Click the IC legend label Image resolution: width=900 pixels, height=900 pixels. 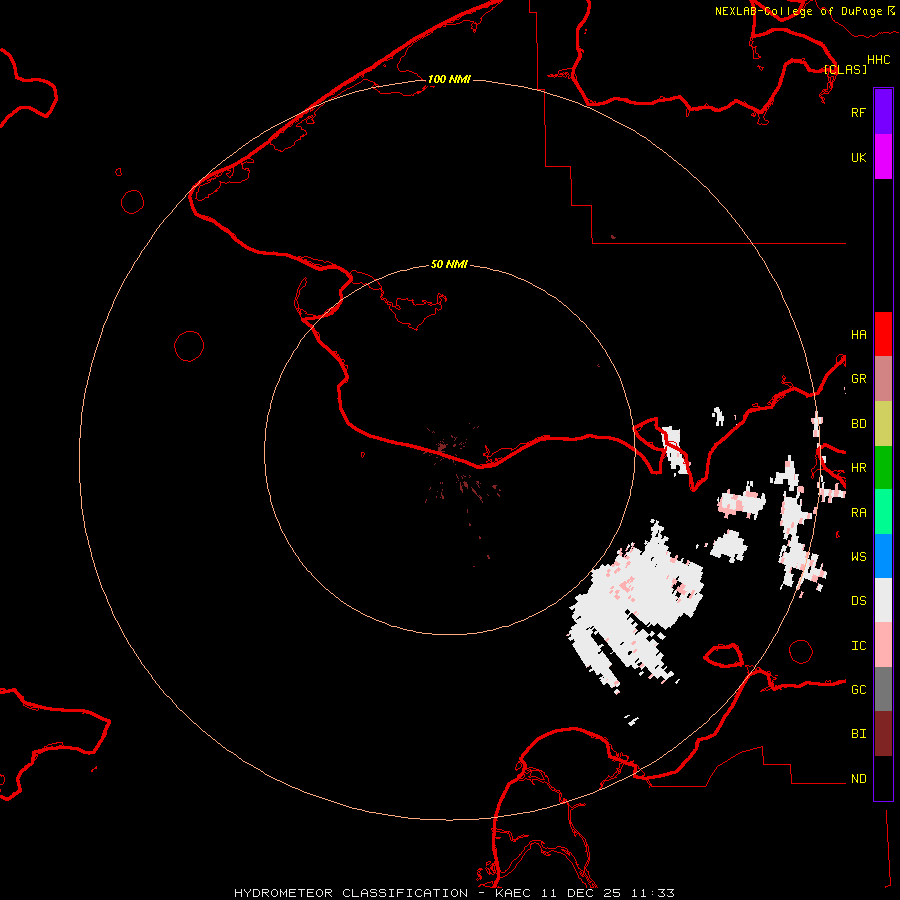pos(858,646)
